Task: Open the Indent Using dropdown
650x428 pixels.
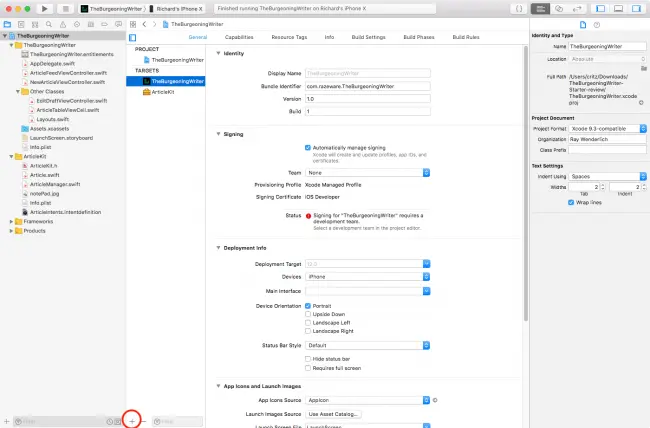Action: (x=607, y=176)
